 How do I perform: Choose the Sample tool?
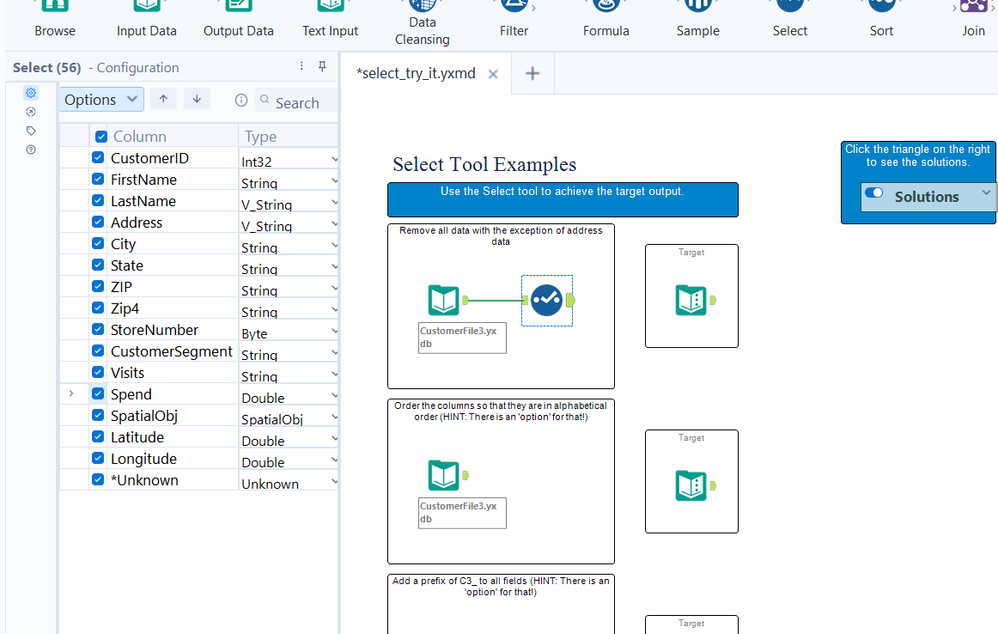pyautogui.click(x=698, y=19)
